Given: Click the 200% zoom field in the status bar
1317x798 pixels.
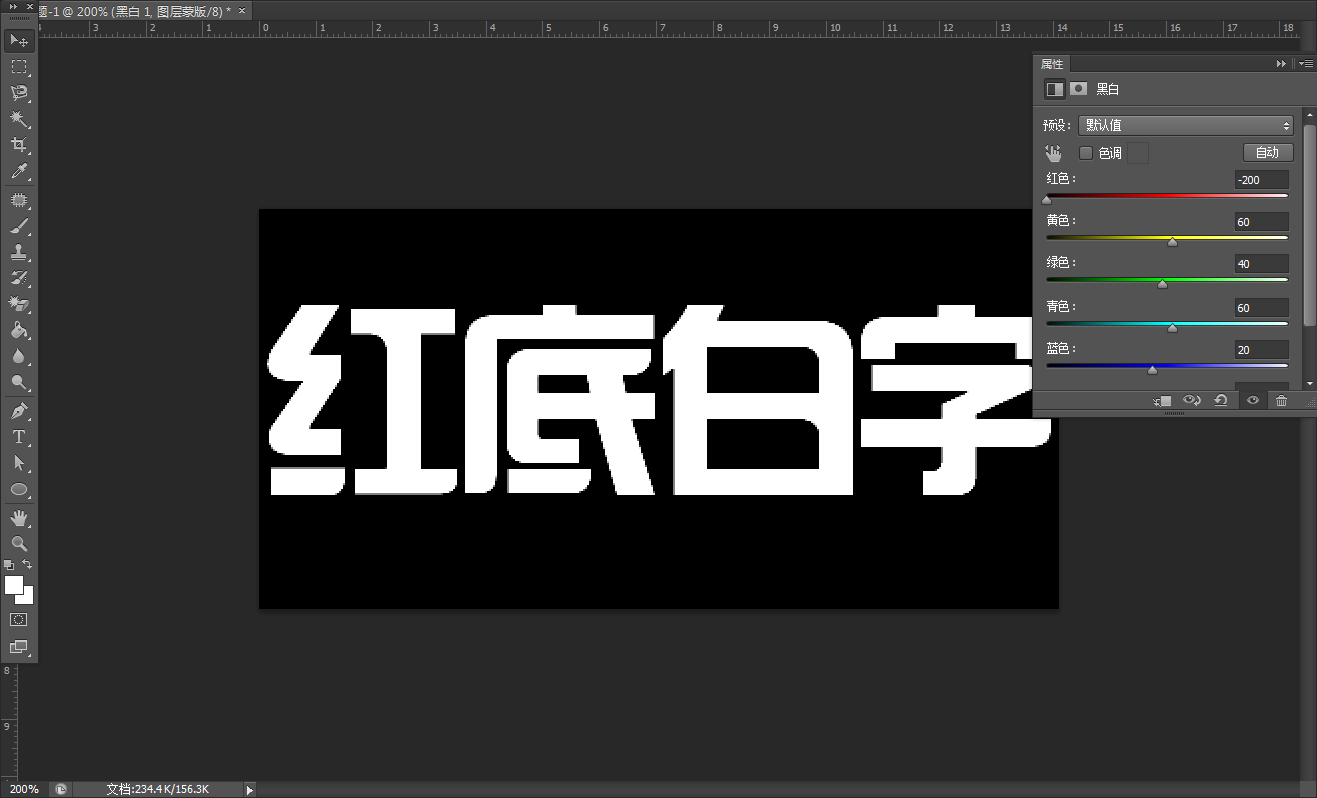Looking at the screenshot, I should 24,789.
